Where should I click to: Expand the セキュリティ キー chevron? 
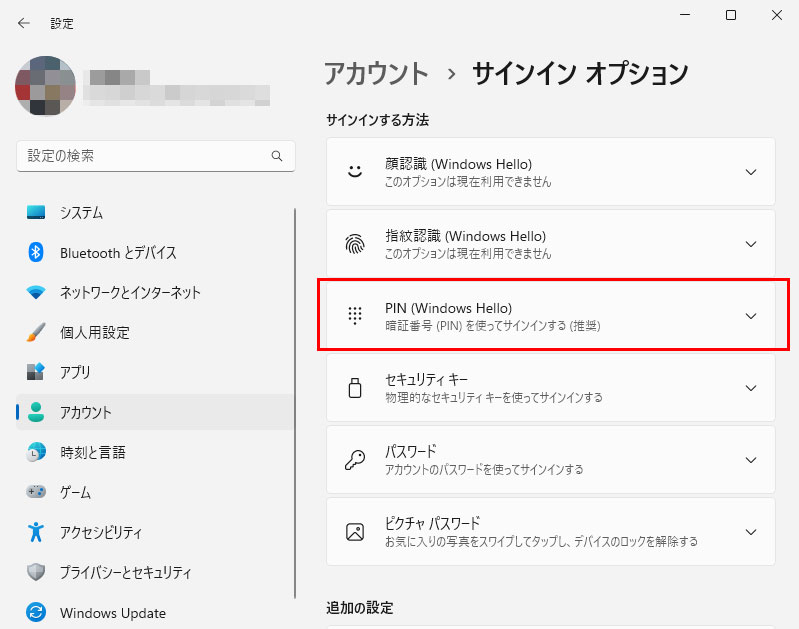[751, 388]
